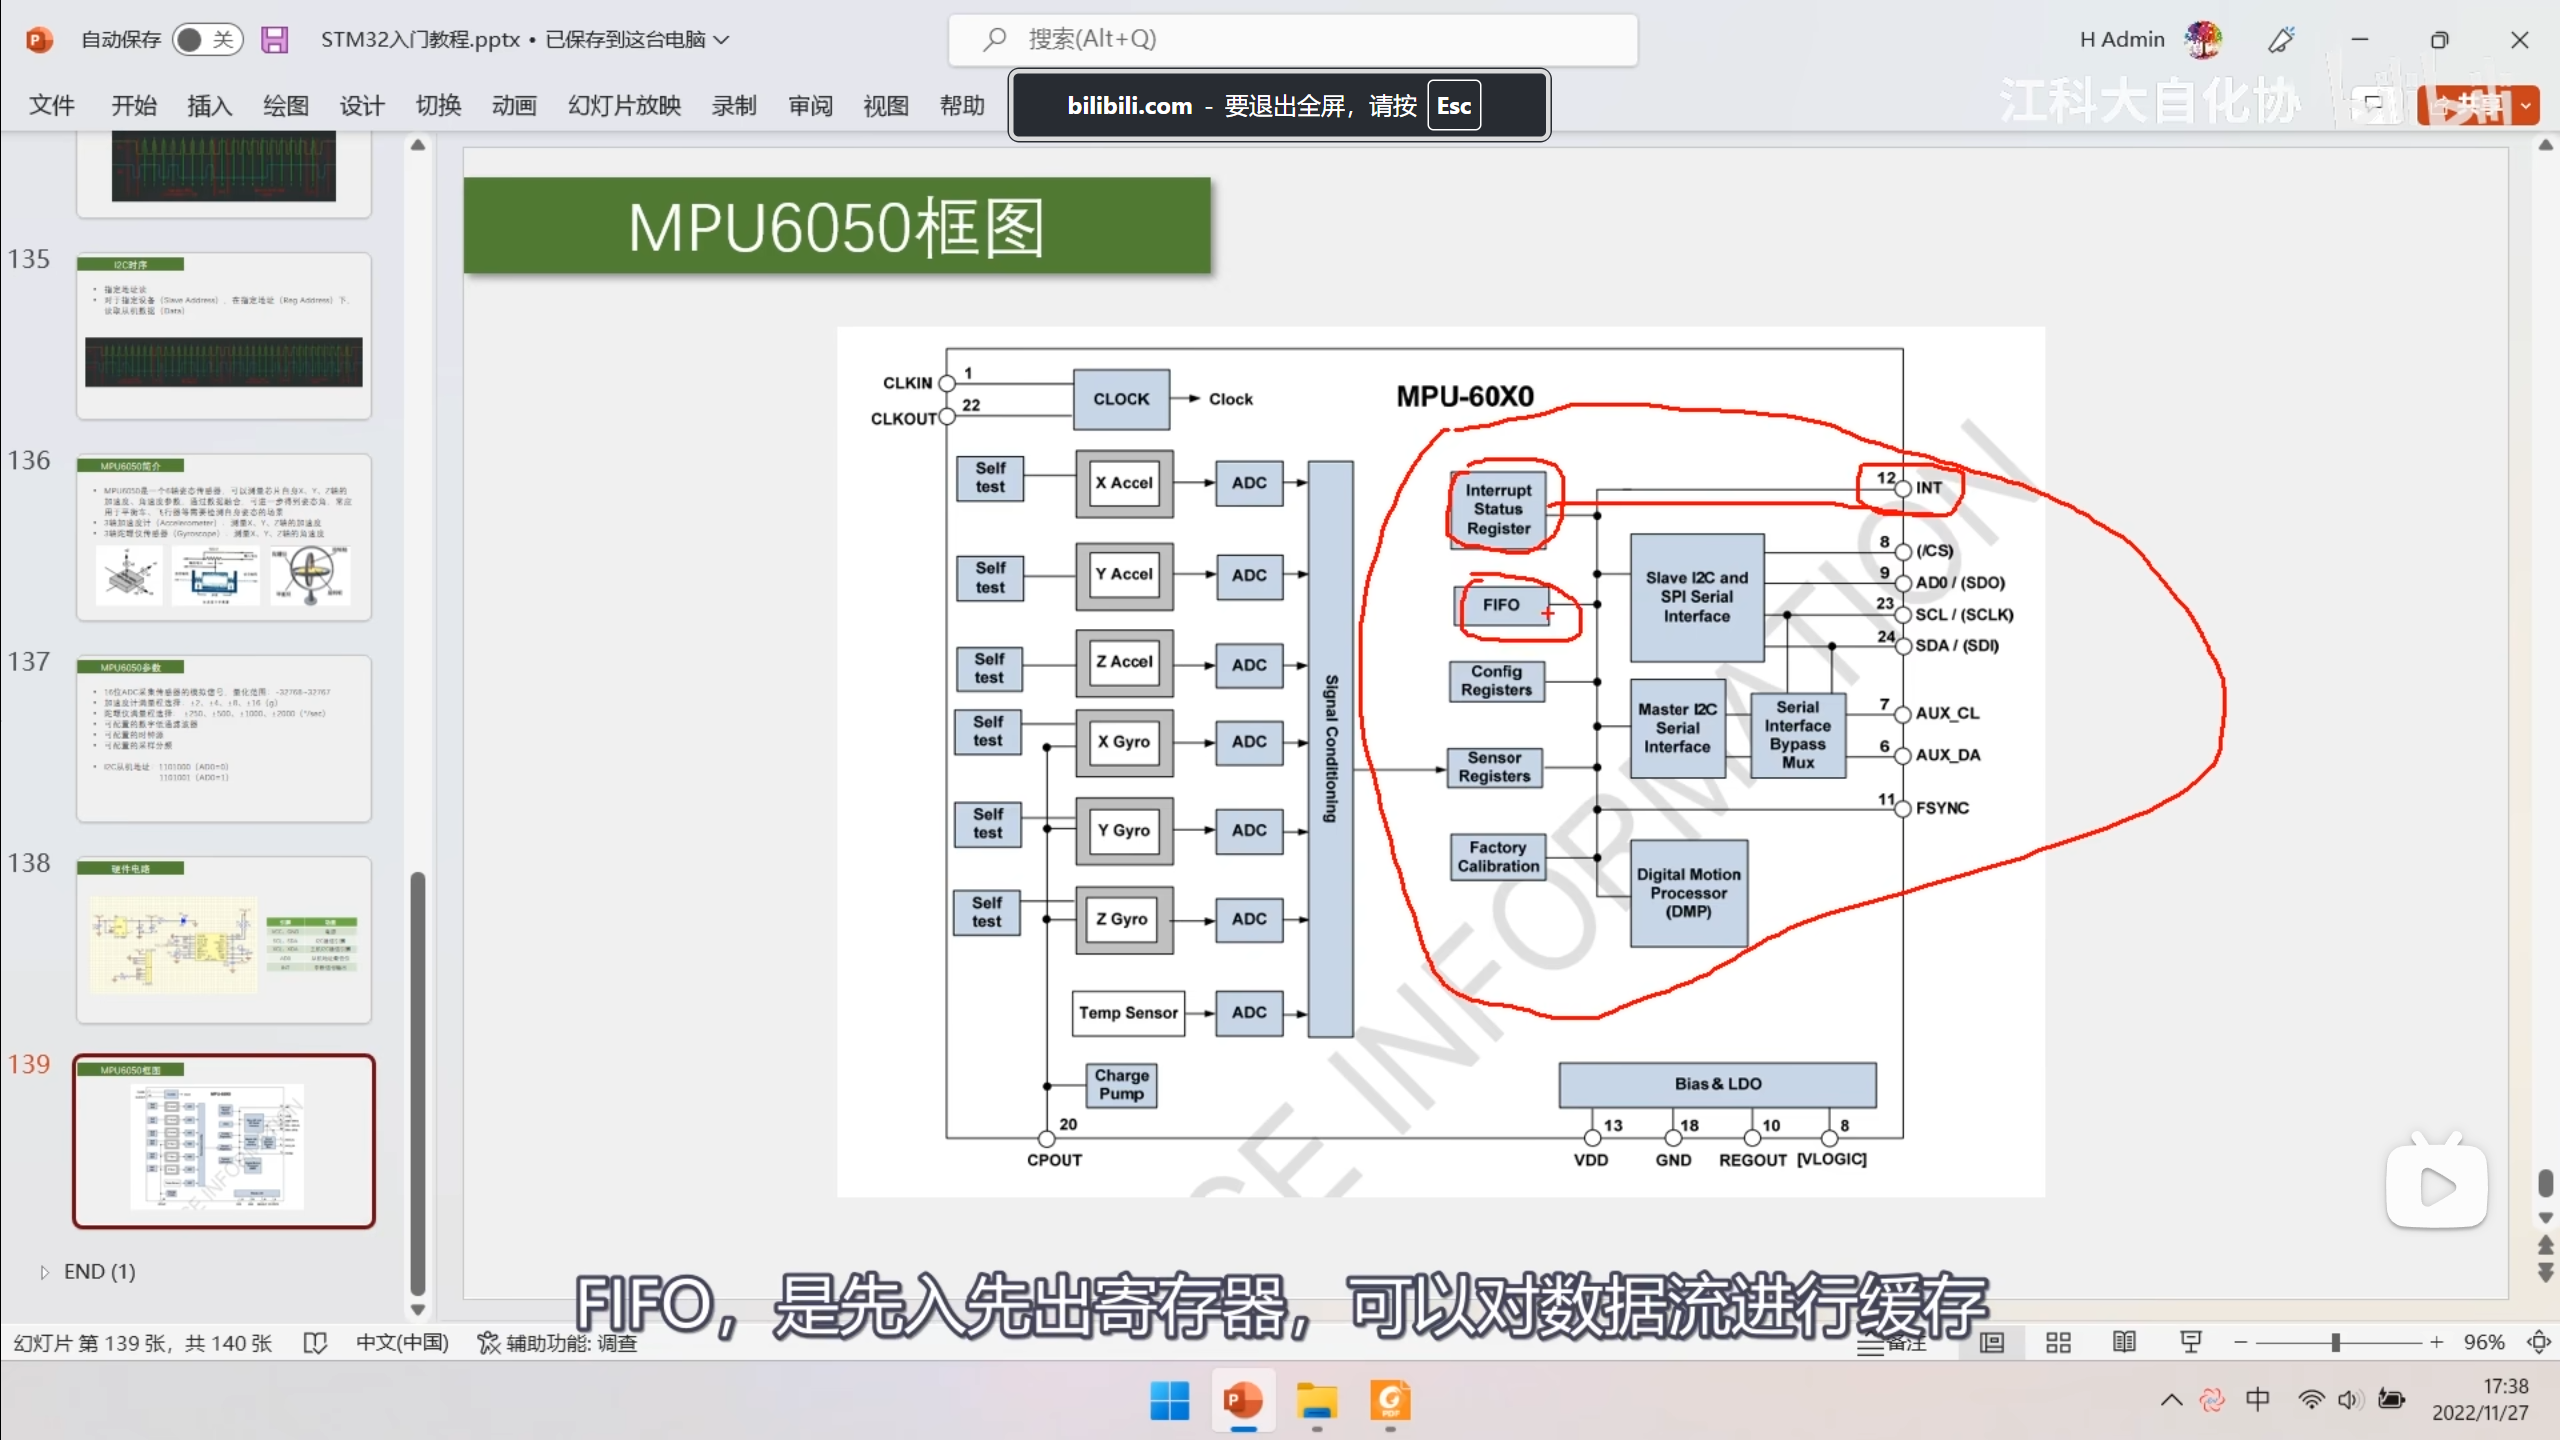Click the purple Save icon in title bar
Screen dimensions: 2560x1440
(274, 40)
